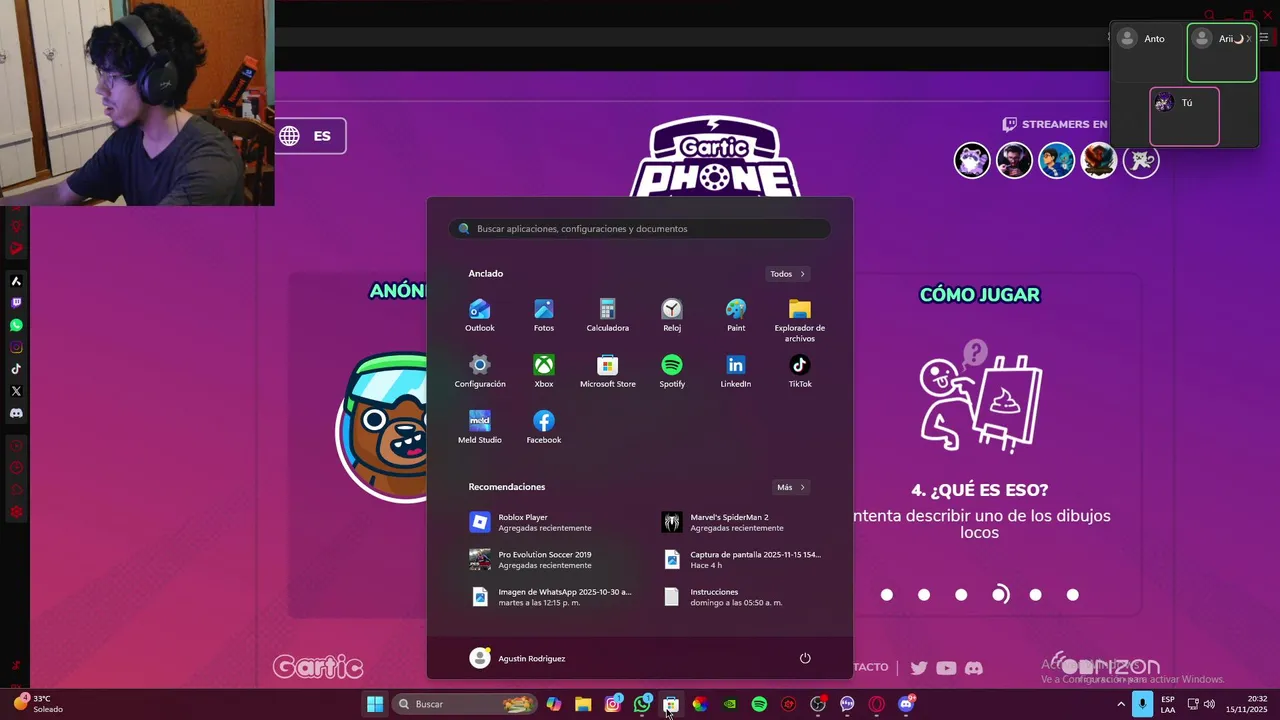The height and width of the screenshot is (720, 1280).
Task: Open browser settings gear in sidebar
Action: [x=16, y=512]
